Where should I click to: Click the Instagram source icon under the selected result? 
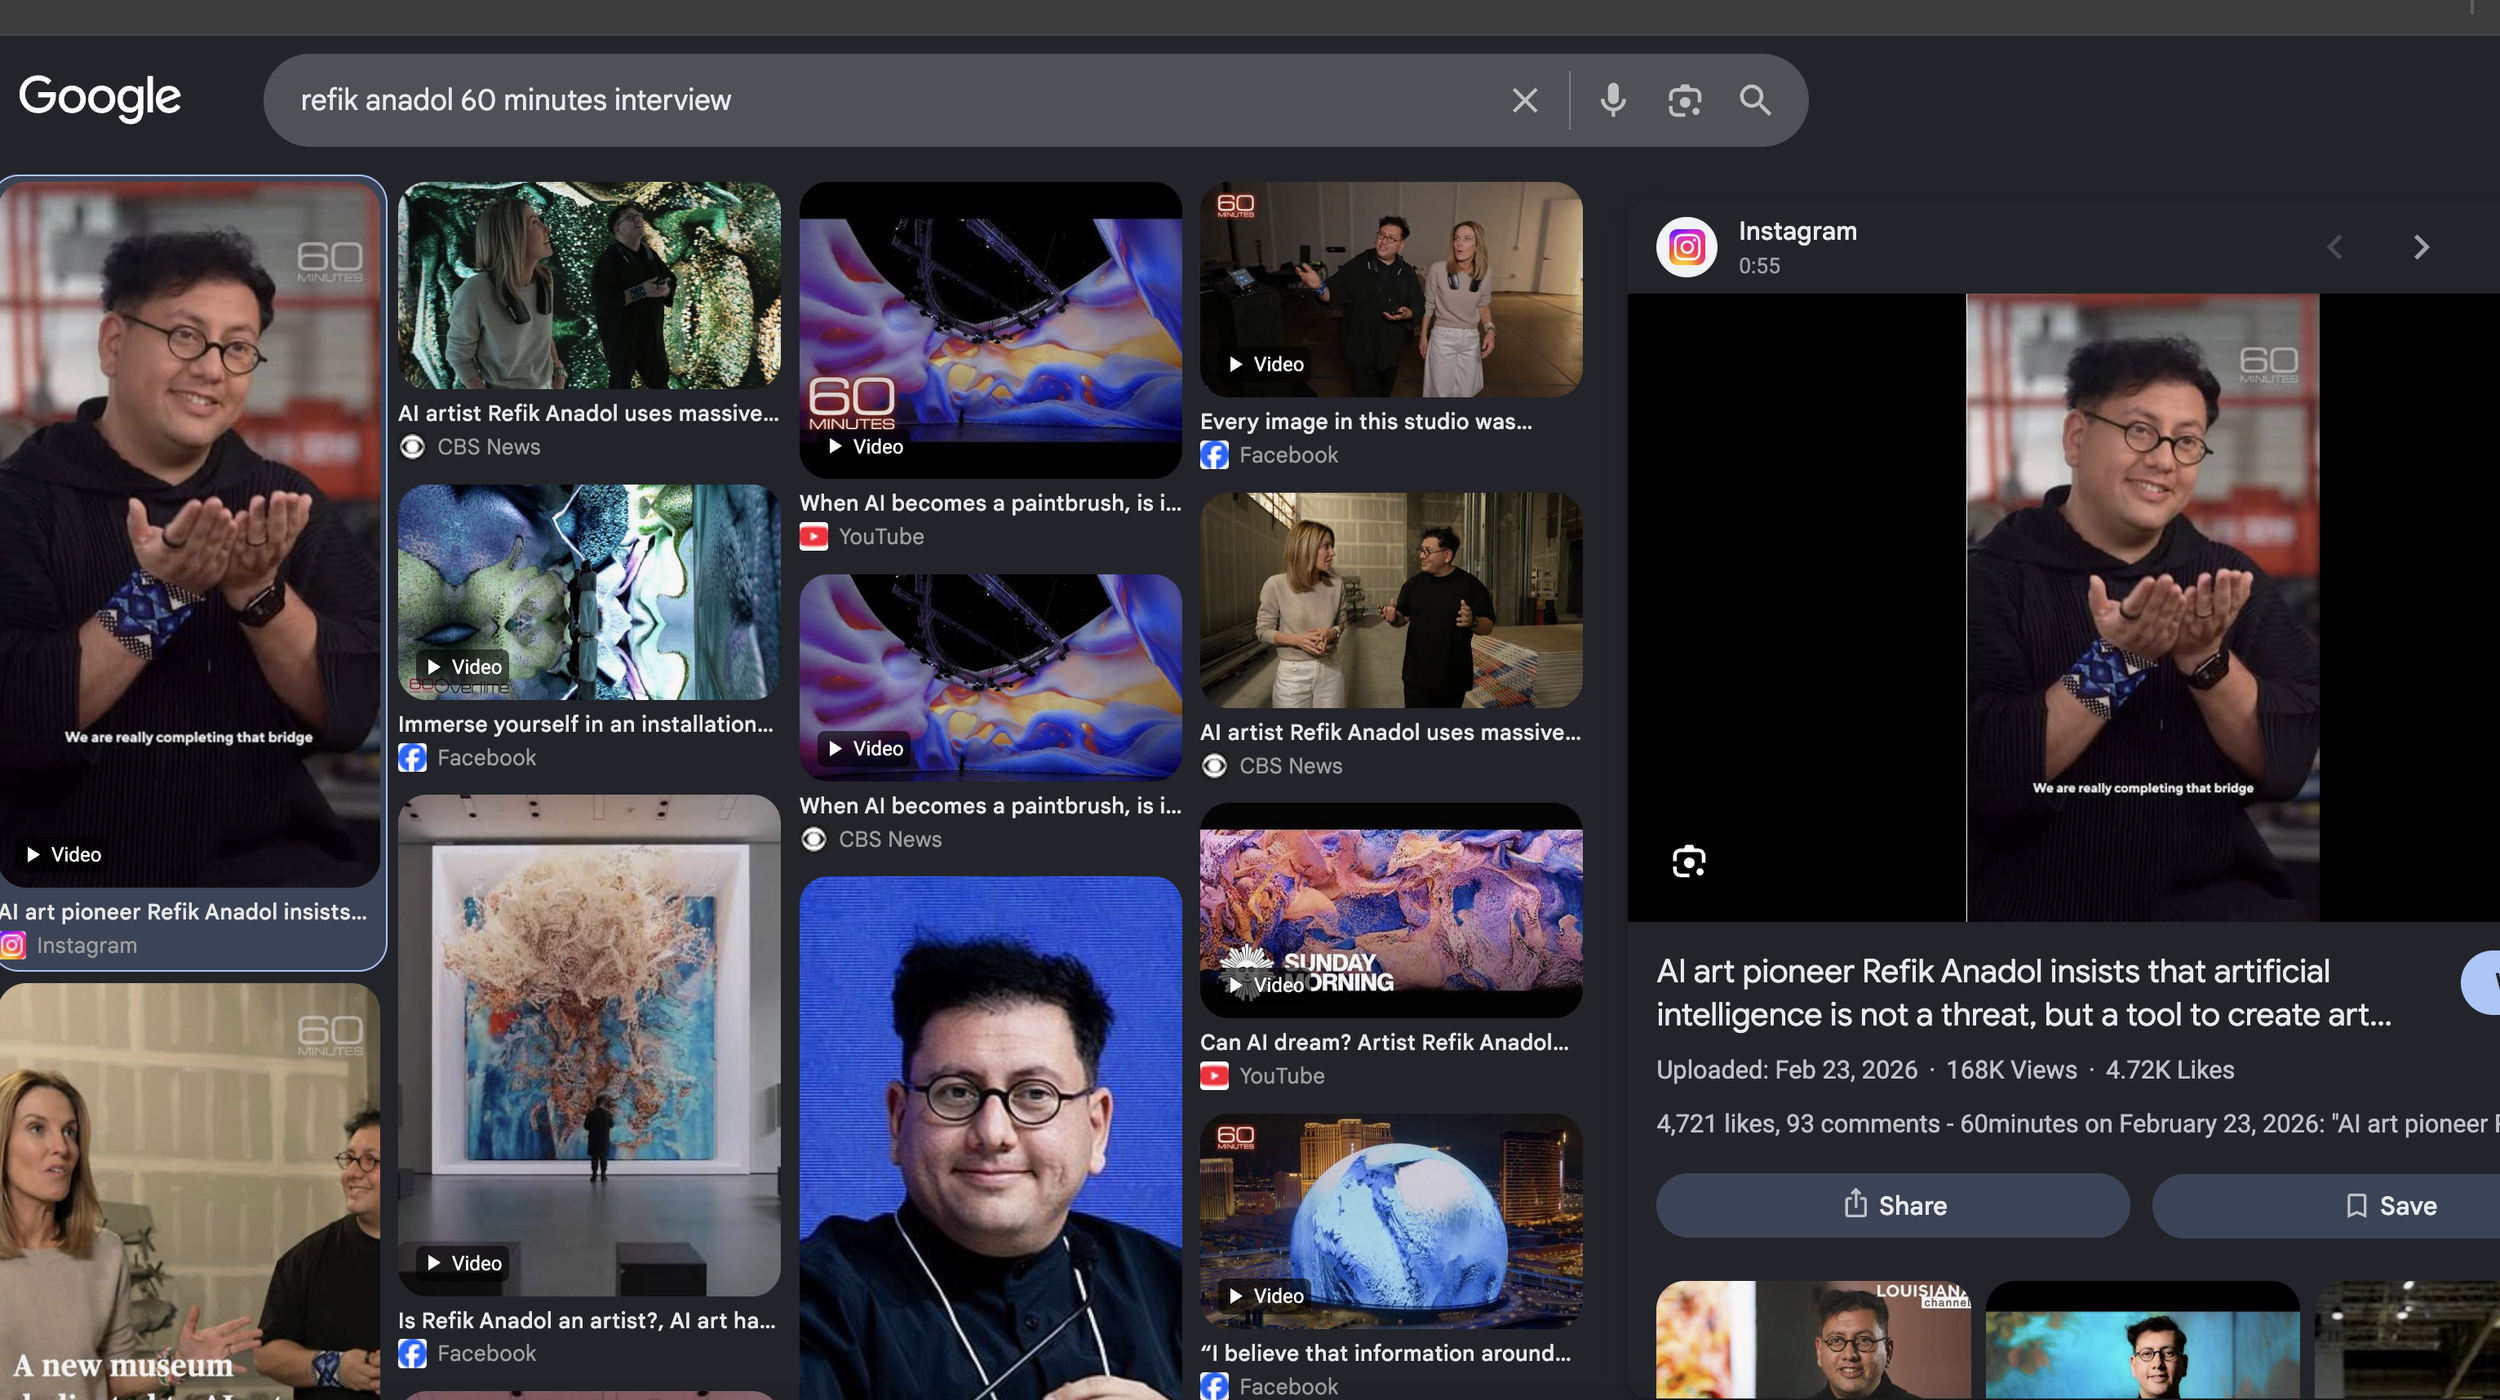point(13,945)
